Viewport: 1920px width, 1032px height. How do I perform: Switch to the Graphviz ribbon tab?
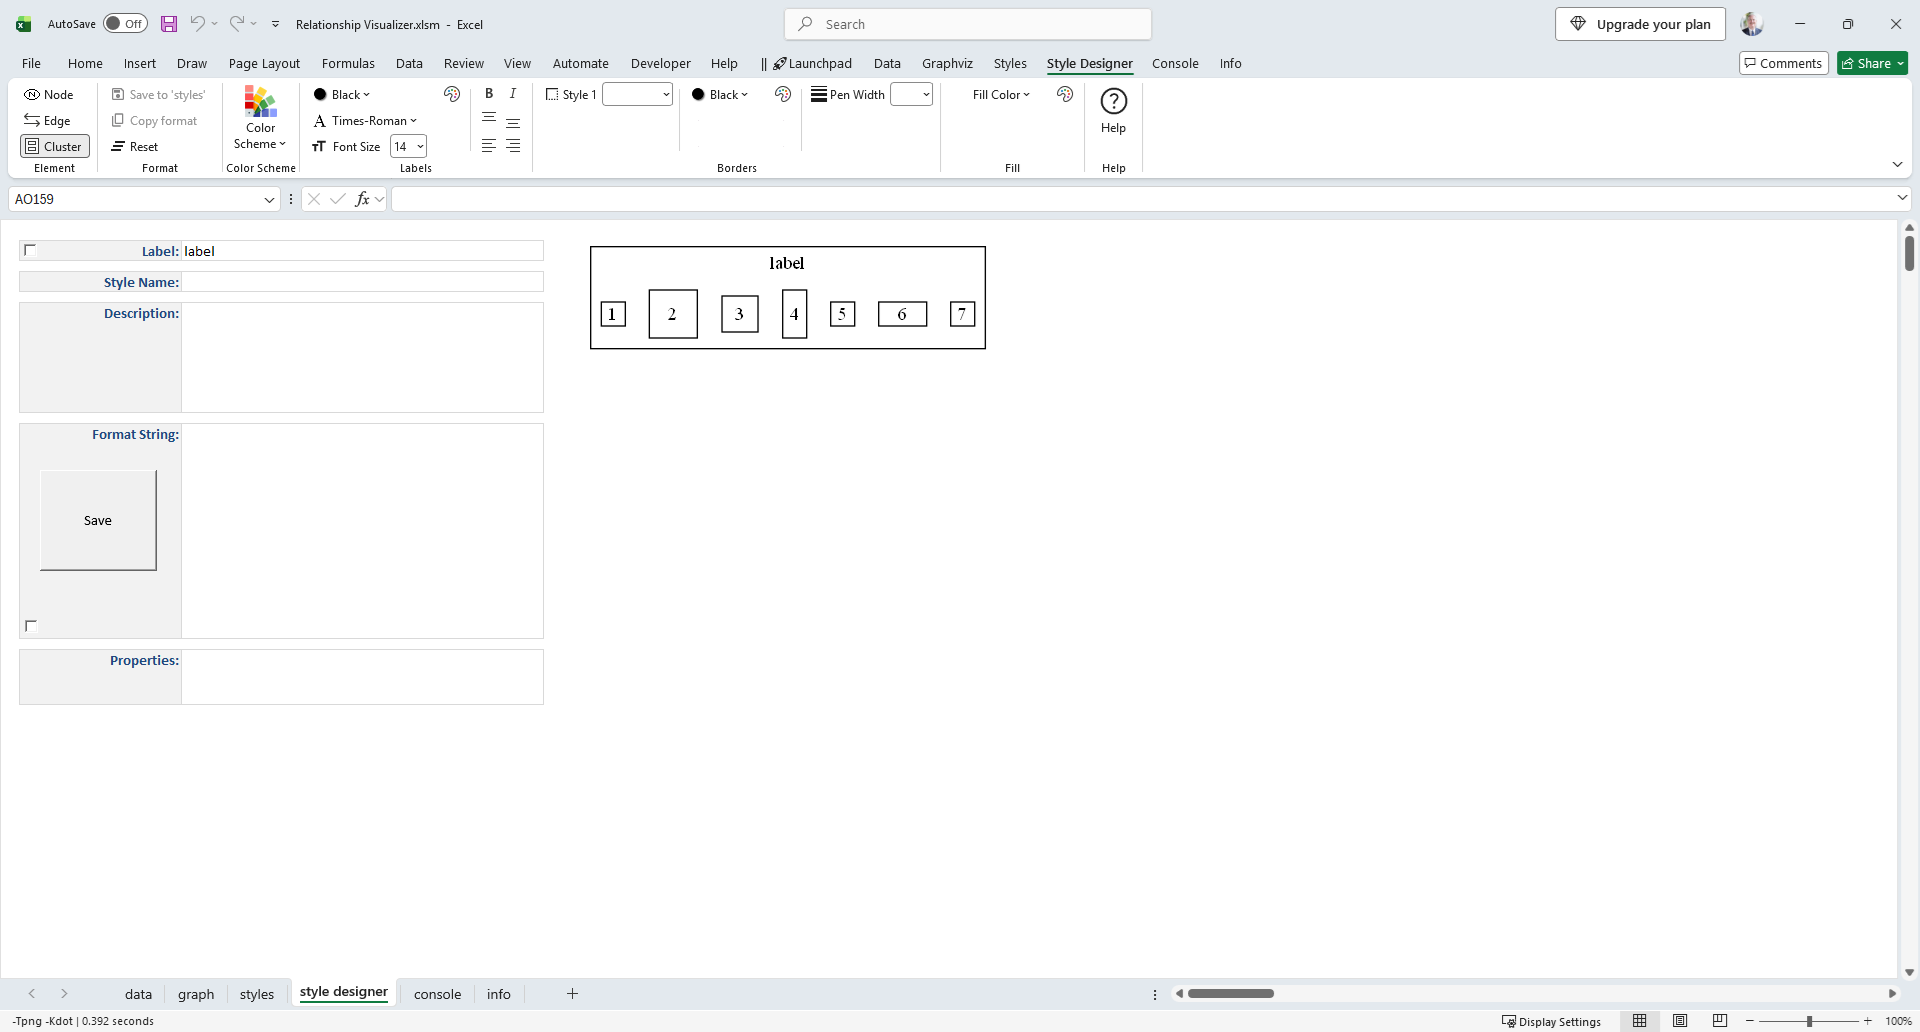click(x=947, y=63)
